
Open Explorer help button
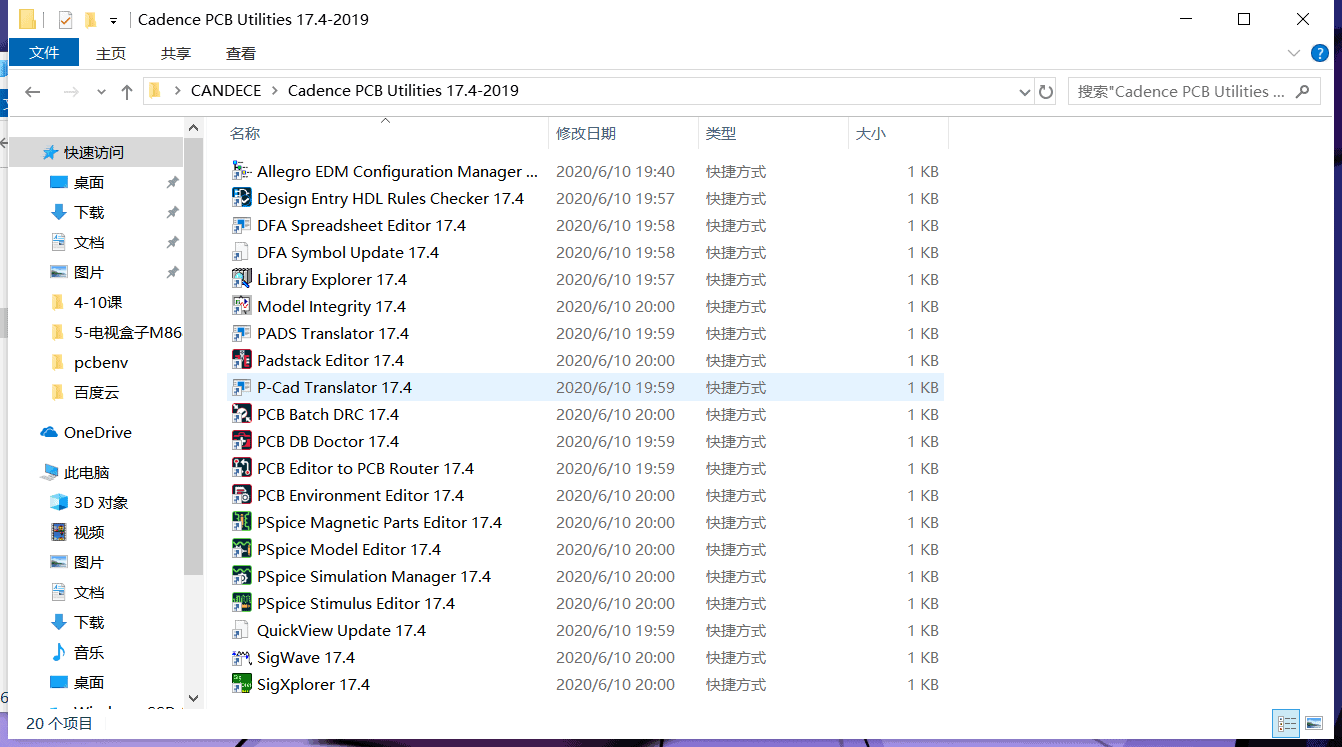[x=1321, y=53]
